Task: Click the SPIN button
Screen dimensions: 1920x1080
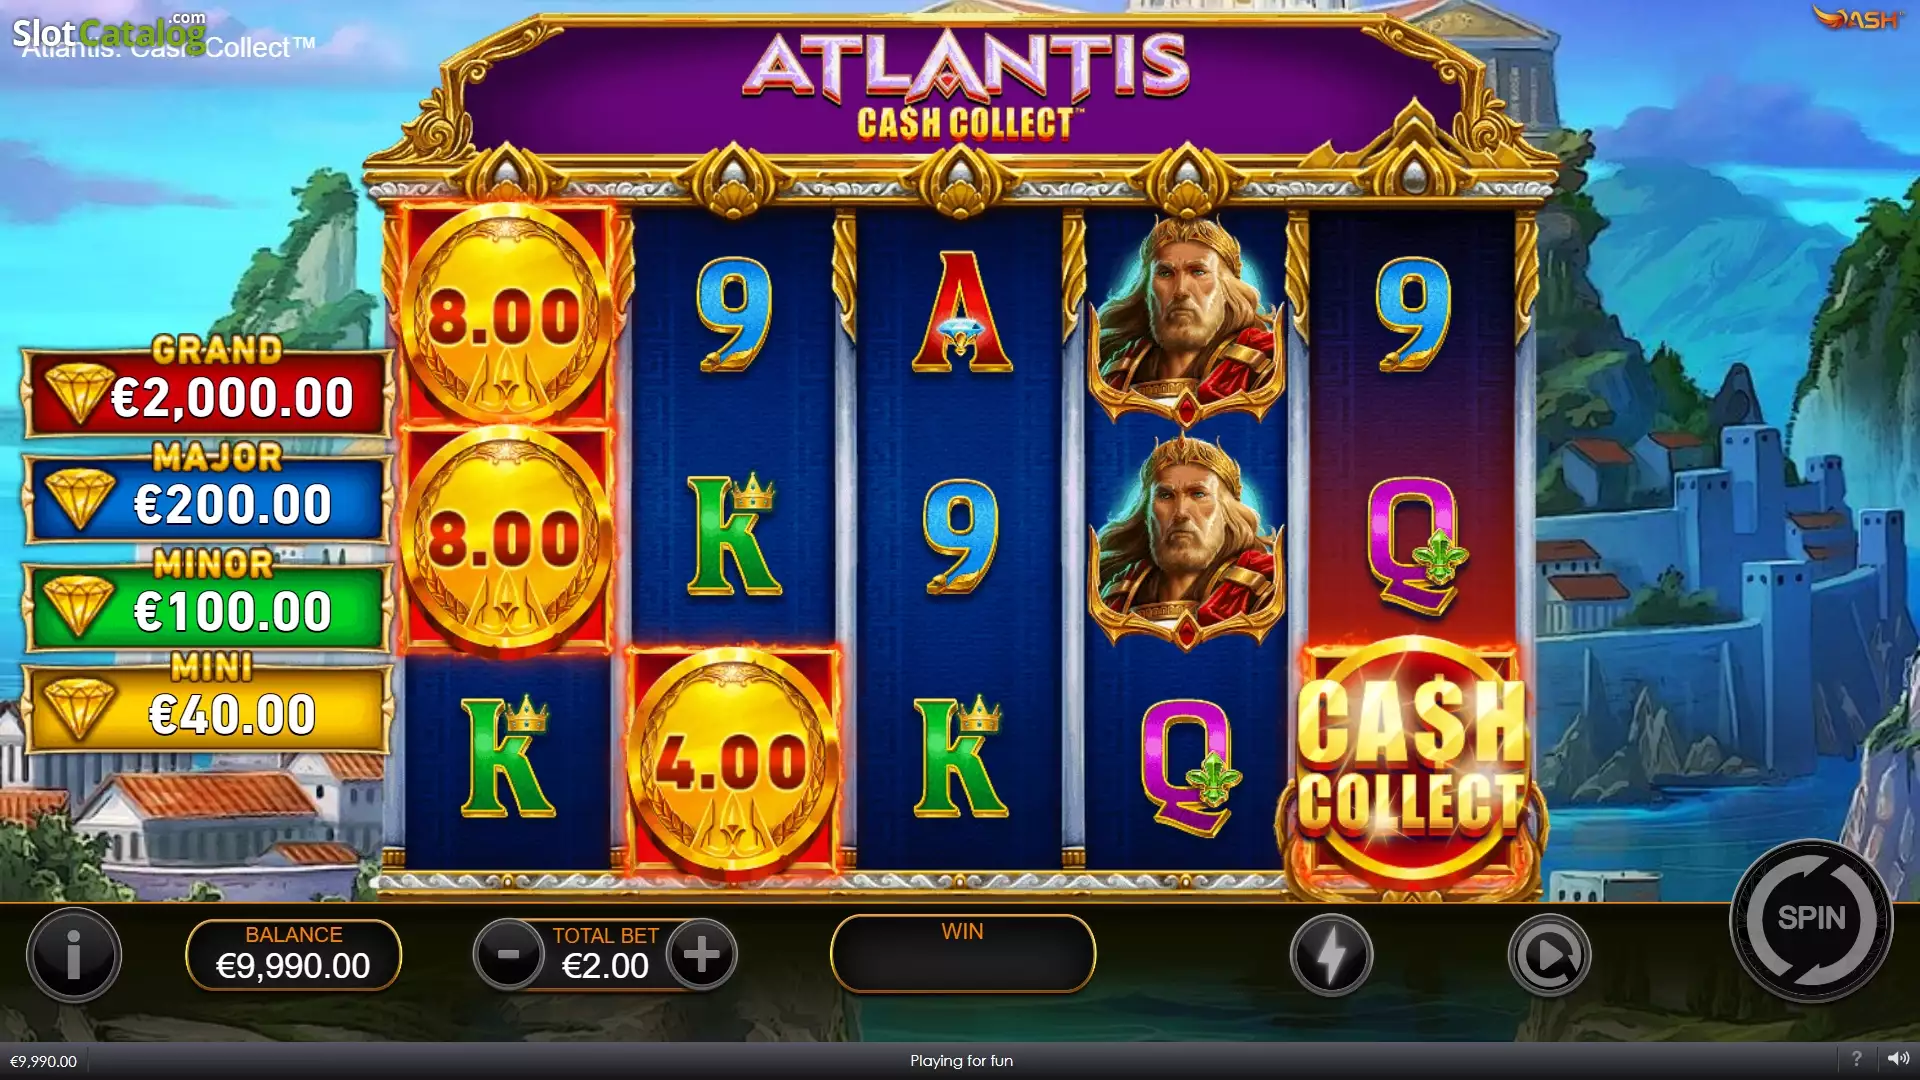Action: point(1811,919)
